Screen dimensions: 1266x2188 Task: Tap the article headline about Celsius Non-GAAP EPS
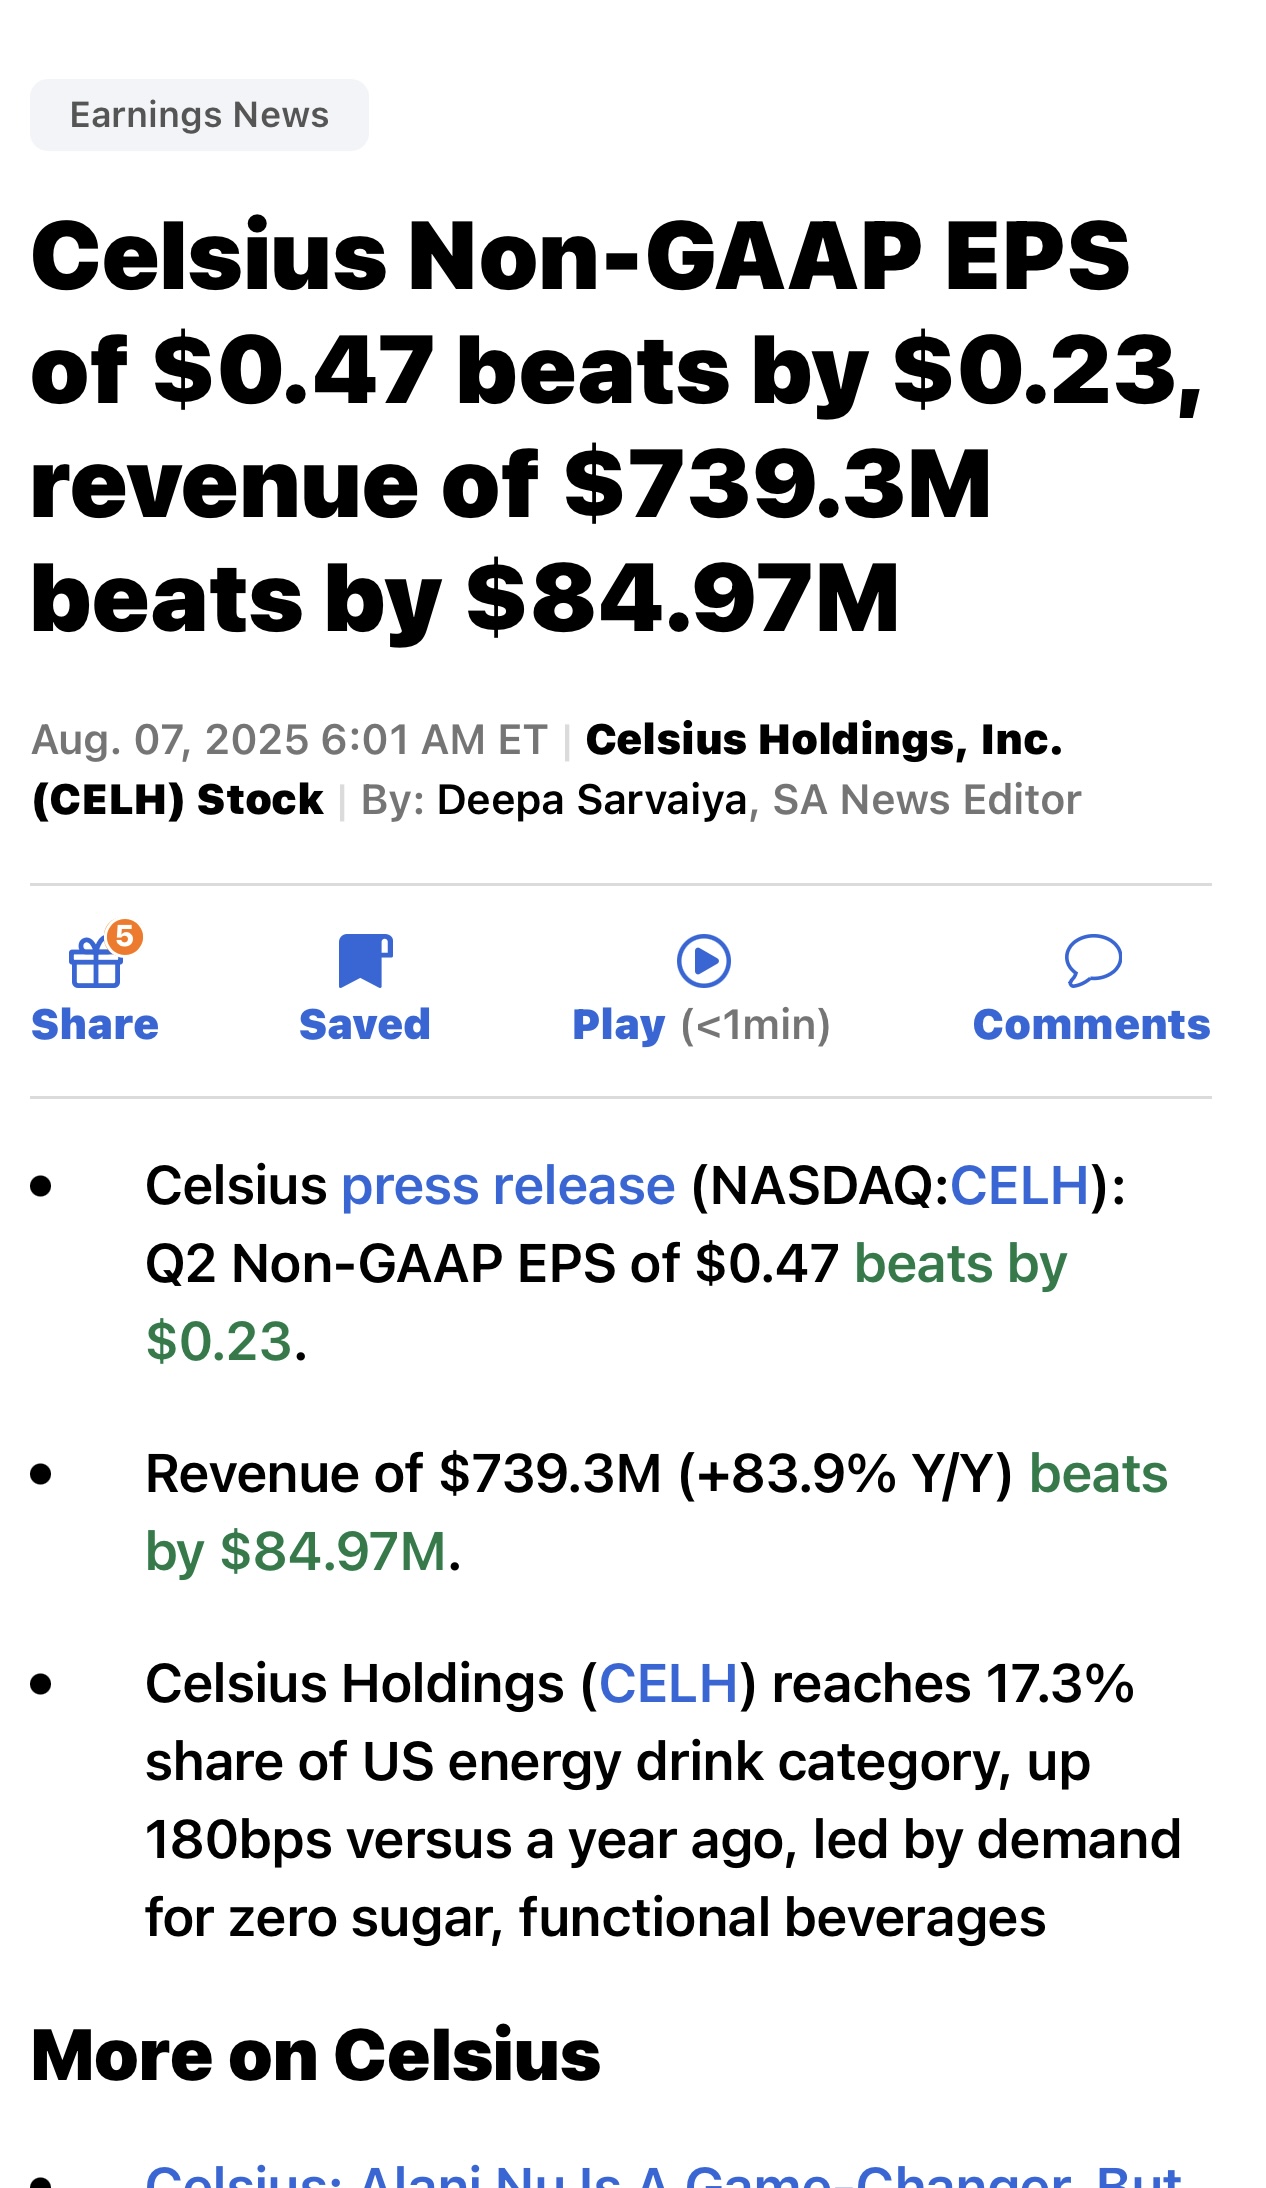[616, 427]
